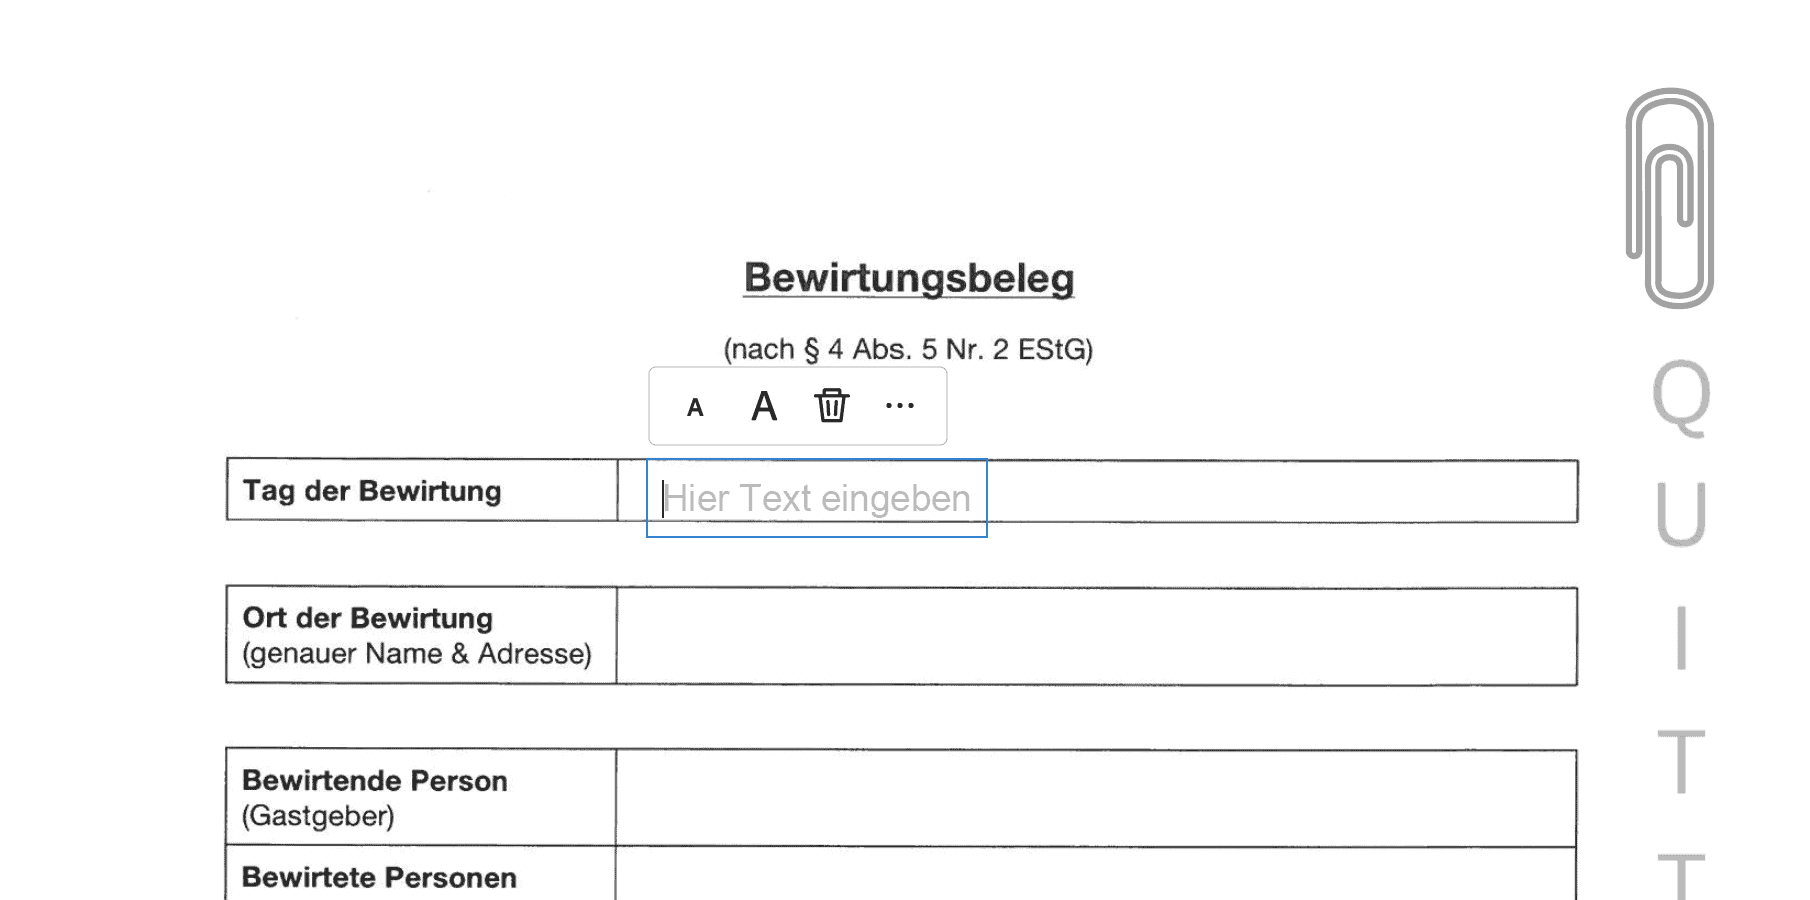
Task: Click the 'Bewirtete Personen' label
Action: [x=380, y=877]
